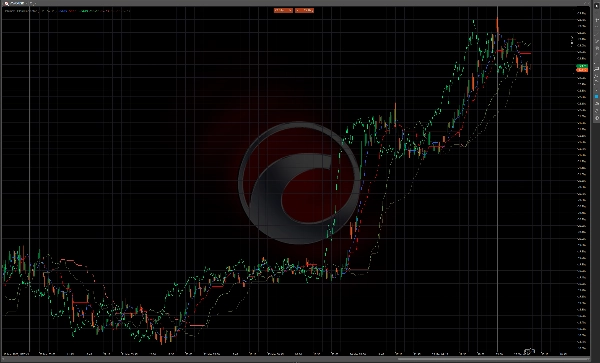Click the right orange button above the chart
The height and width of the screenshot is (363, 600).
pyautogui.click(x=304, y=10)
